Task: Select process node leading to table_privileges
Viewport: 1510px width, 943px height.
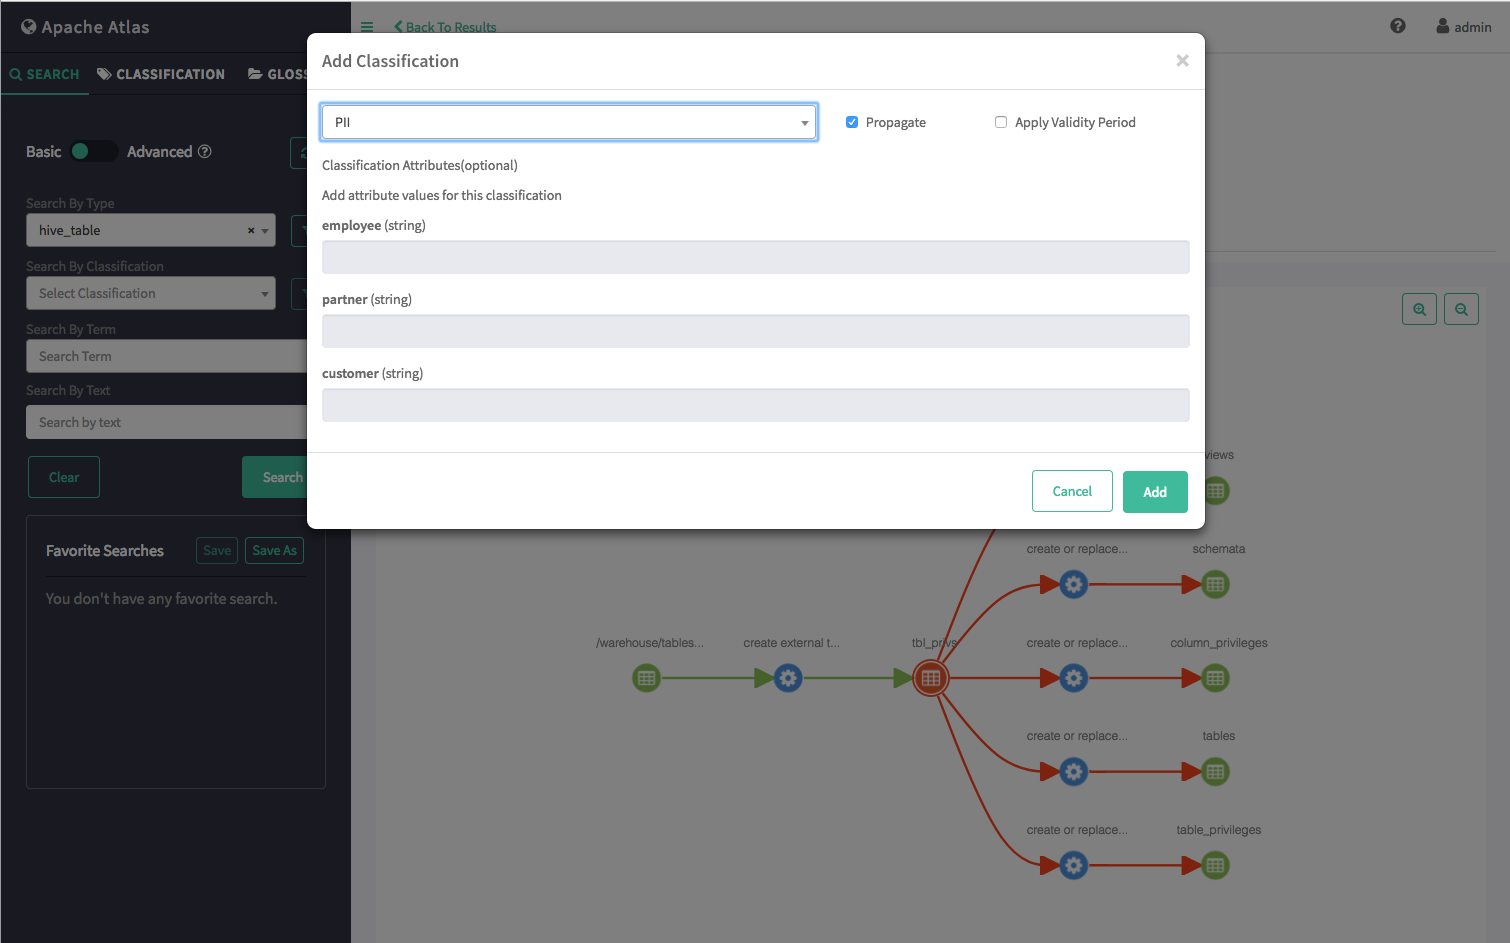Action: click(1074, 865)
